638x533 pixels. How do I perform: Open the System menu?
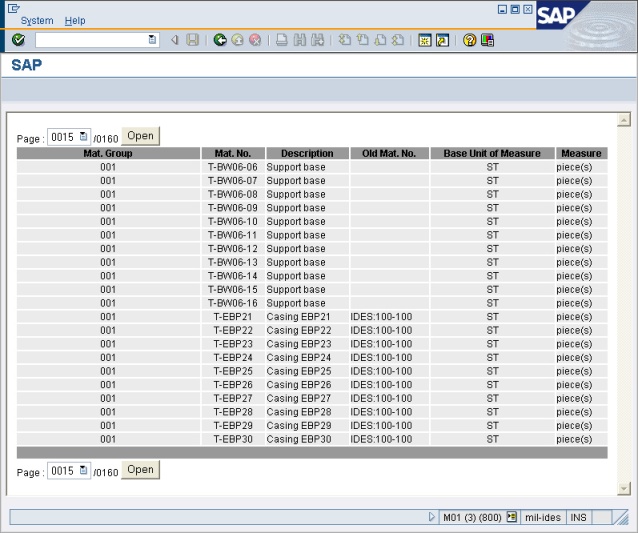point(37,20)
